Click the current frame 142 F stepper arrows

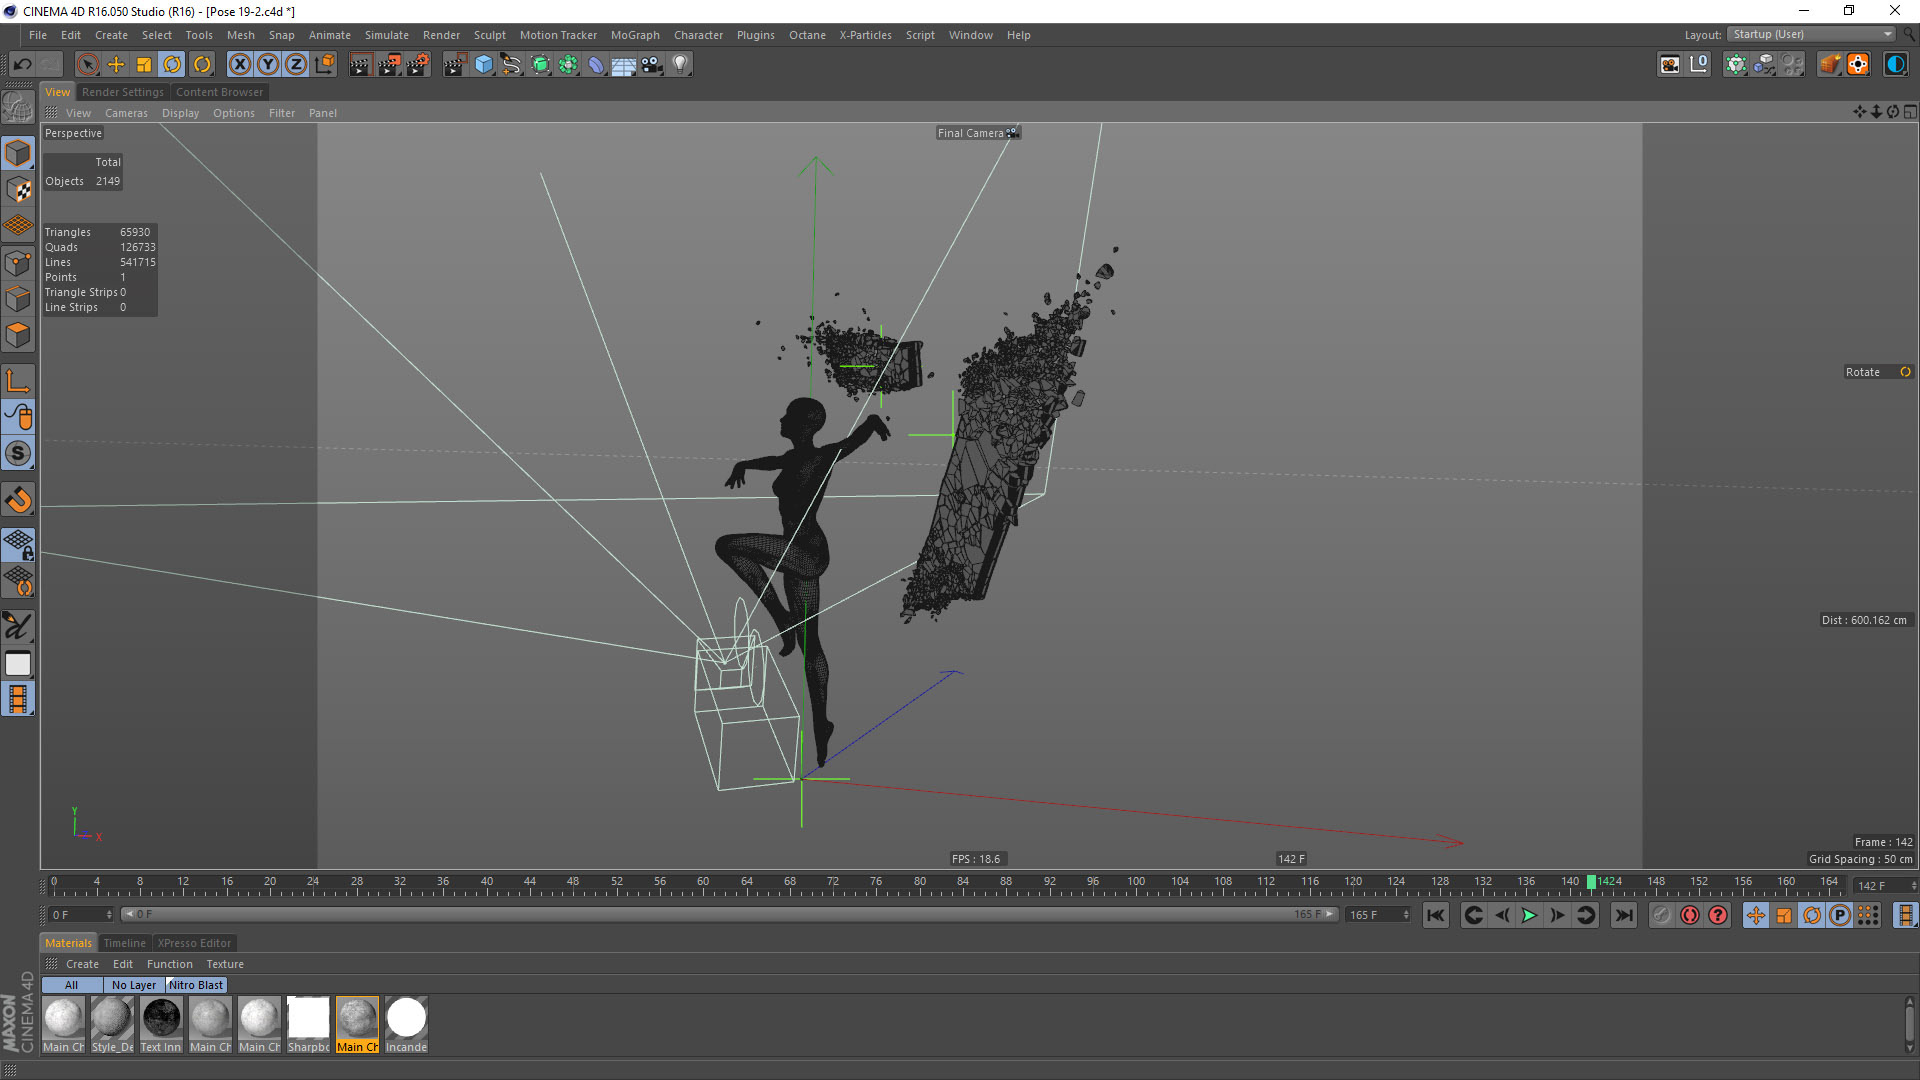1913,886
